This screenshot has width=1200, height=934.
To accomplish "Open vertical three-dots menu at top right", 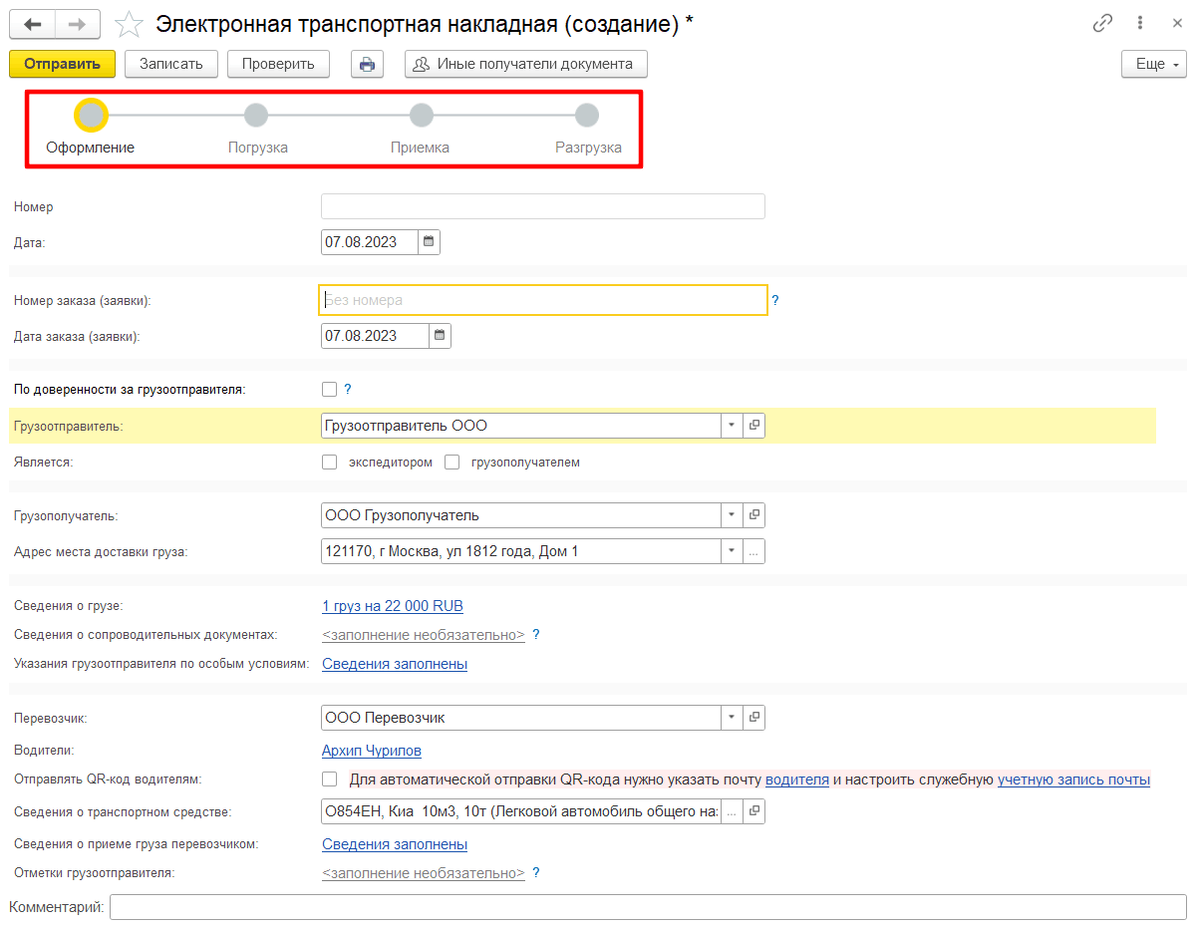I will (x=1140, y=24).
